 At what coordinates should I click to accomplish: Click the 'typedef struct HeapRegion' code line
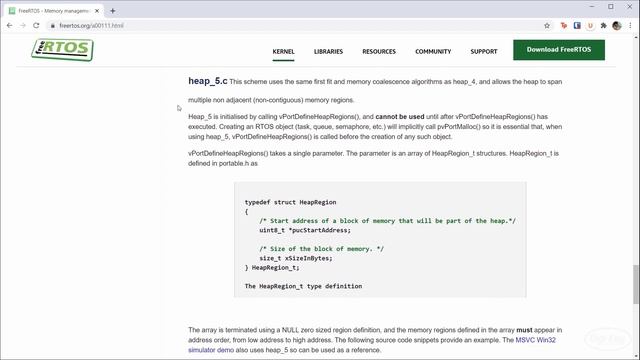[290, 202]
